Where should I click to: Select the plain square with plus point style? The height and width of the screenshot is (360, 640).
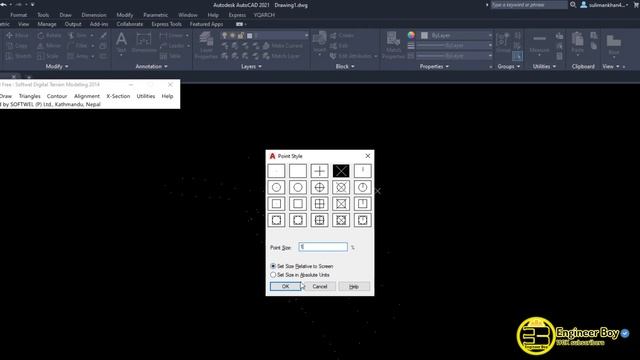point(320,204)
